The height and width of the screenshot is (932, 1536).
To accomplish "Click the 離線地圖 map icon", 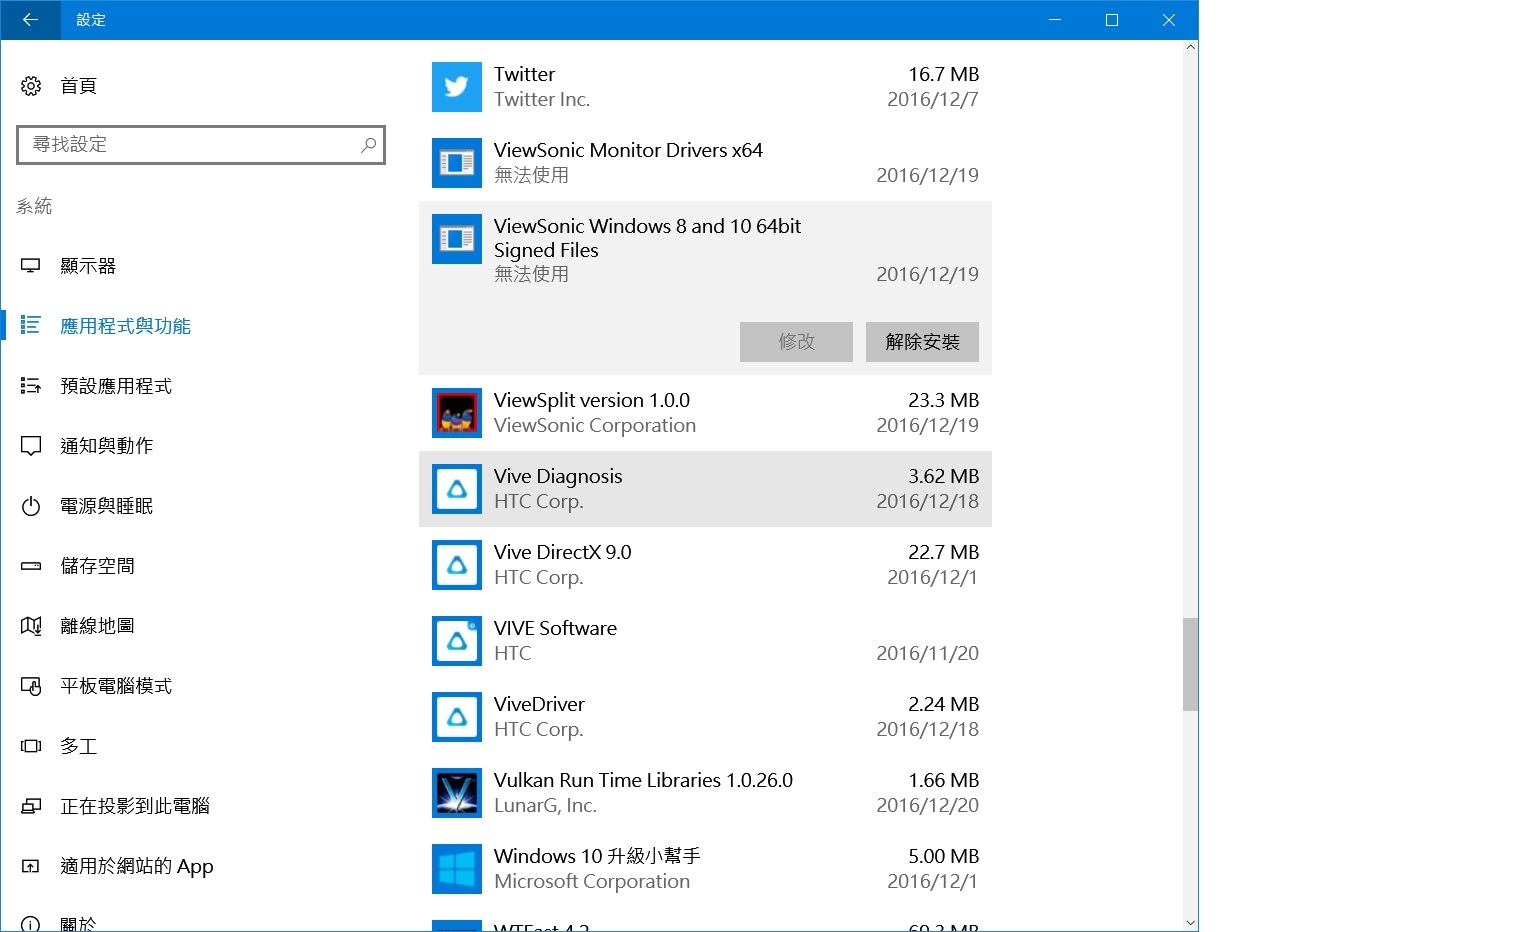I will click(31, 626).
